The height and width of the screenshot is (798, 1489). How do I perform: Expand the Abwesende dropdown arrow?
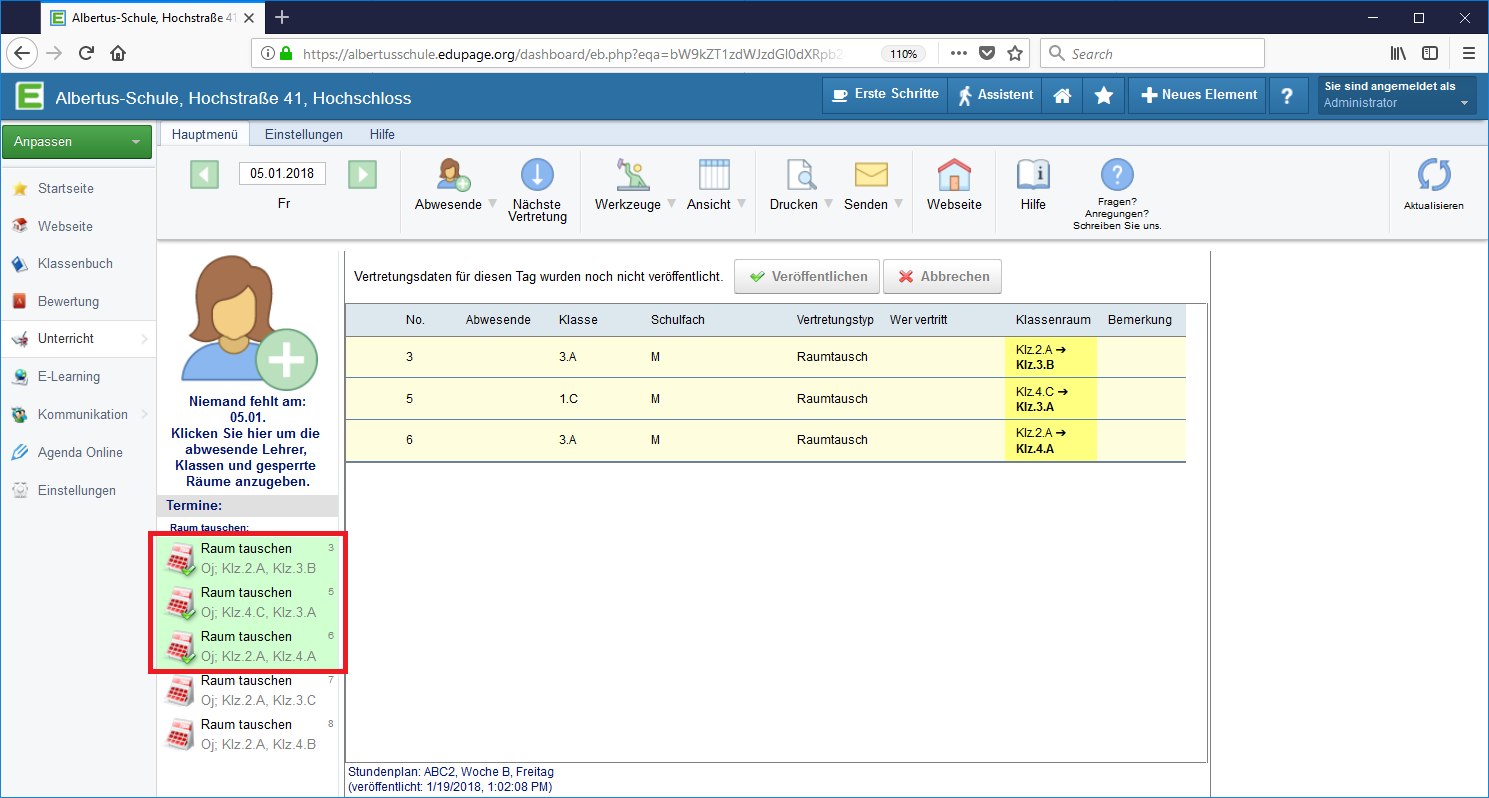[492, 204]
